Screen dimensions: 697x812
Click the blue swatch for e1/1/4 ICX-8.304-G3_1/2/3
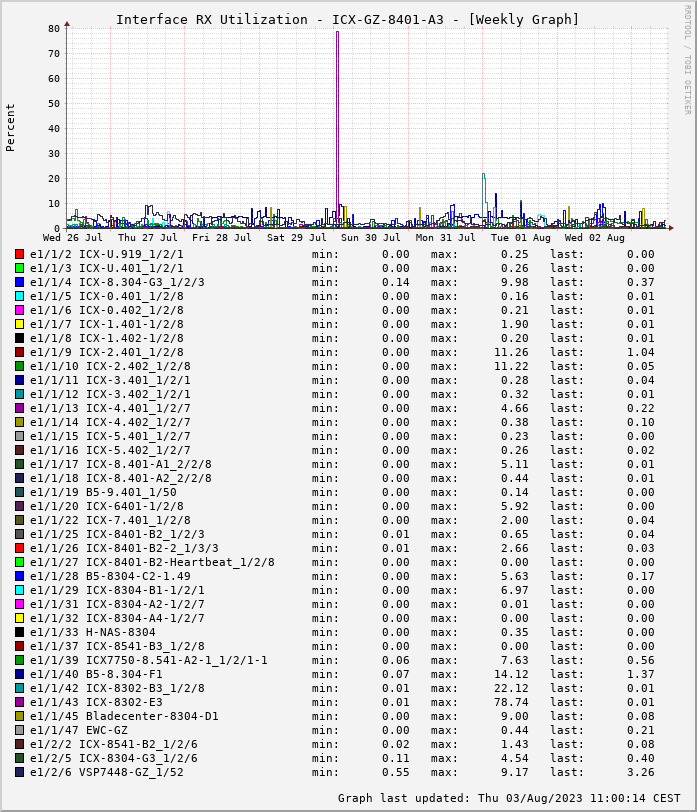click(x=19, y=282)
